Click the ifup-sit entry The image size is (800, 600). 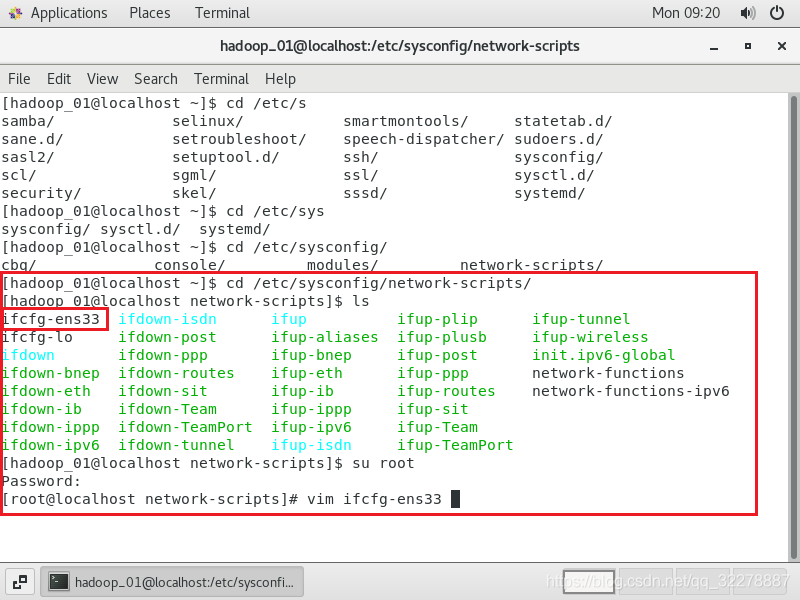coord(433,409)
